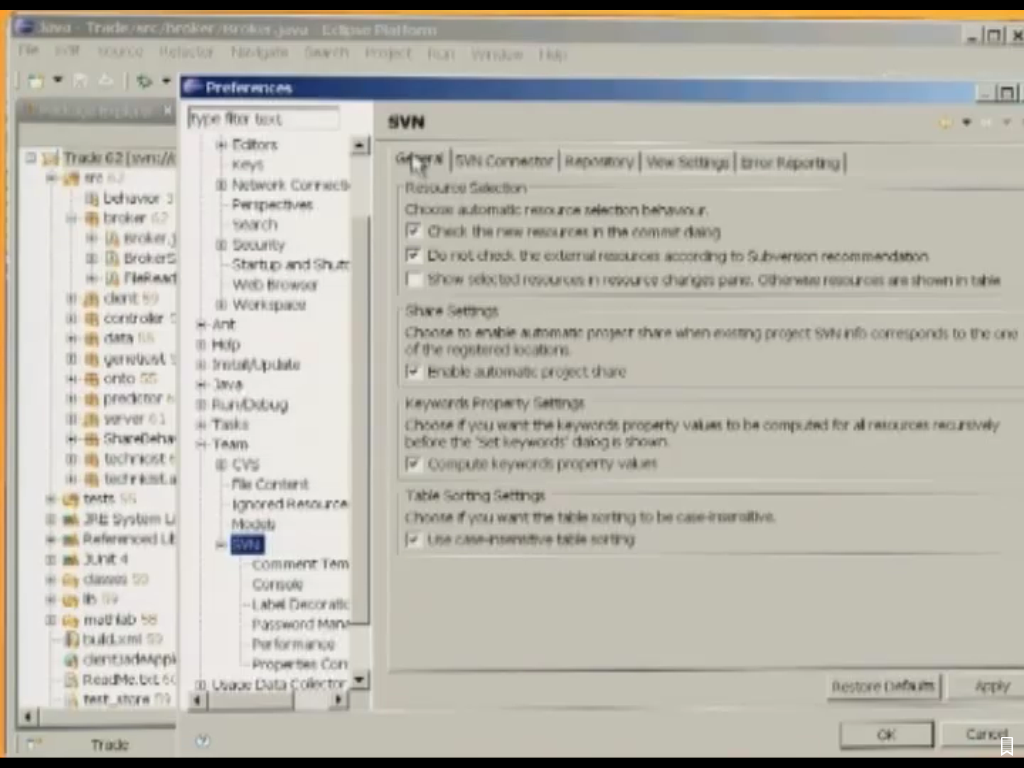The height and width of the screenshot is (768, 1024).
Task: Select Label Decorations under SVN
Action: click(300, 604)
